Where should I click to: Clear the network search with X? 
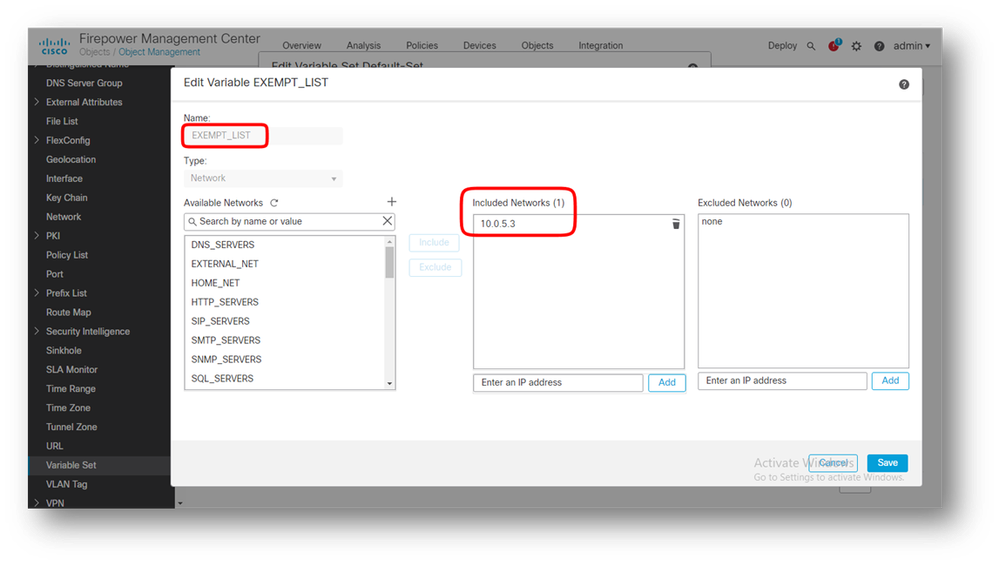point(387,220)
